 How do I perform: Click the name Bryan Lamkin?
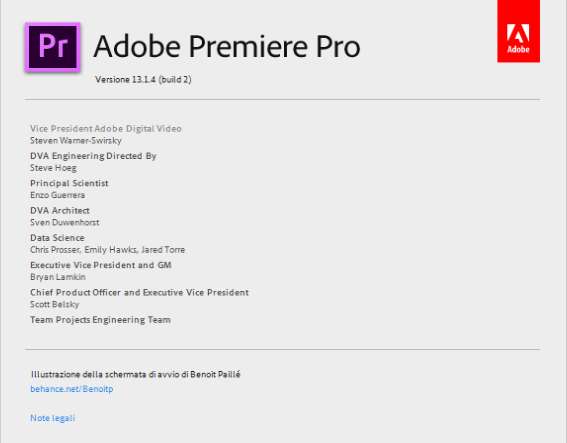[57, 277]
